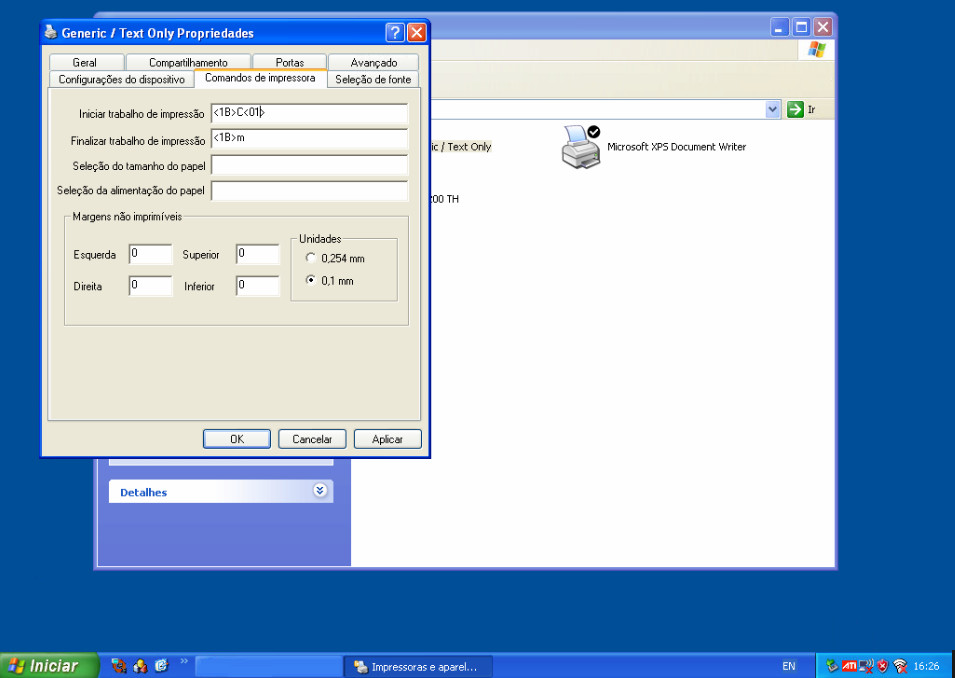Screen dimensions: 955x678
Task: Click the dialog's question mark help button
Action: point(395,33)
